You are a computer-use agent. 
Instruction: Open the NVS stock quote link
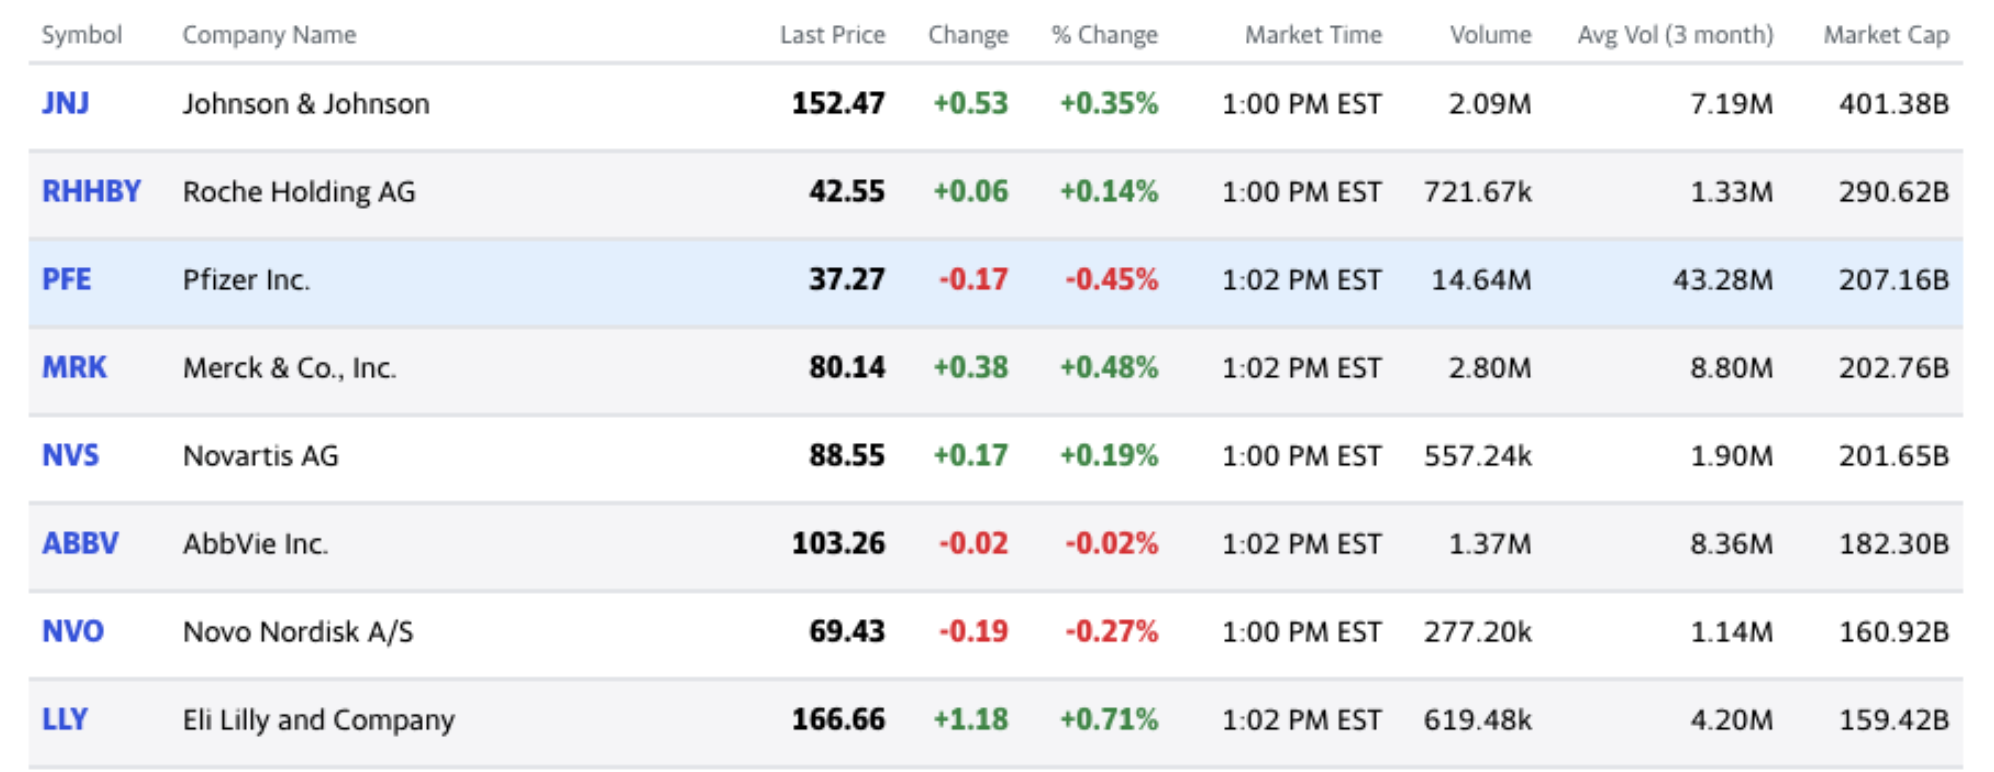(70, 456)
